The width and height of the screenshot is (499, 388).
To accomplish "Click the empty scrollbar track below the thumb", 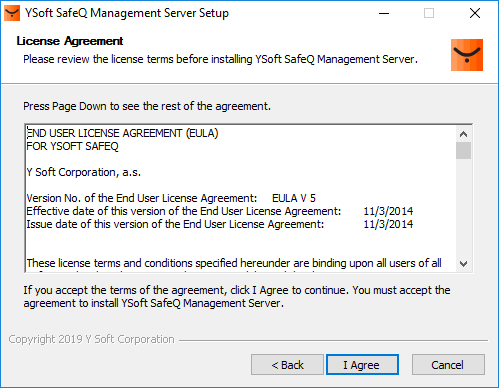I will pyautogui.click(x=463, y=207).
